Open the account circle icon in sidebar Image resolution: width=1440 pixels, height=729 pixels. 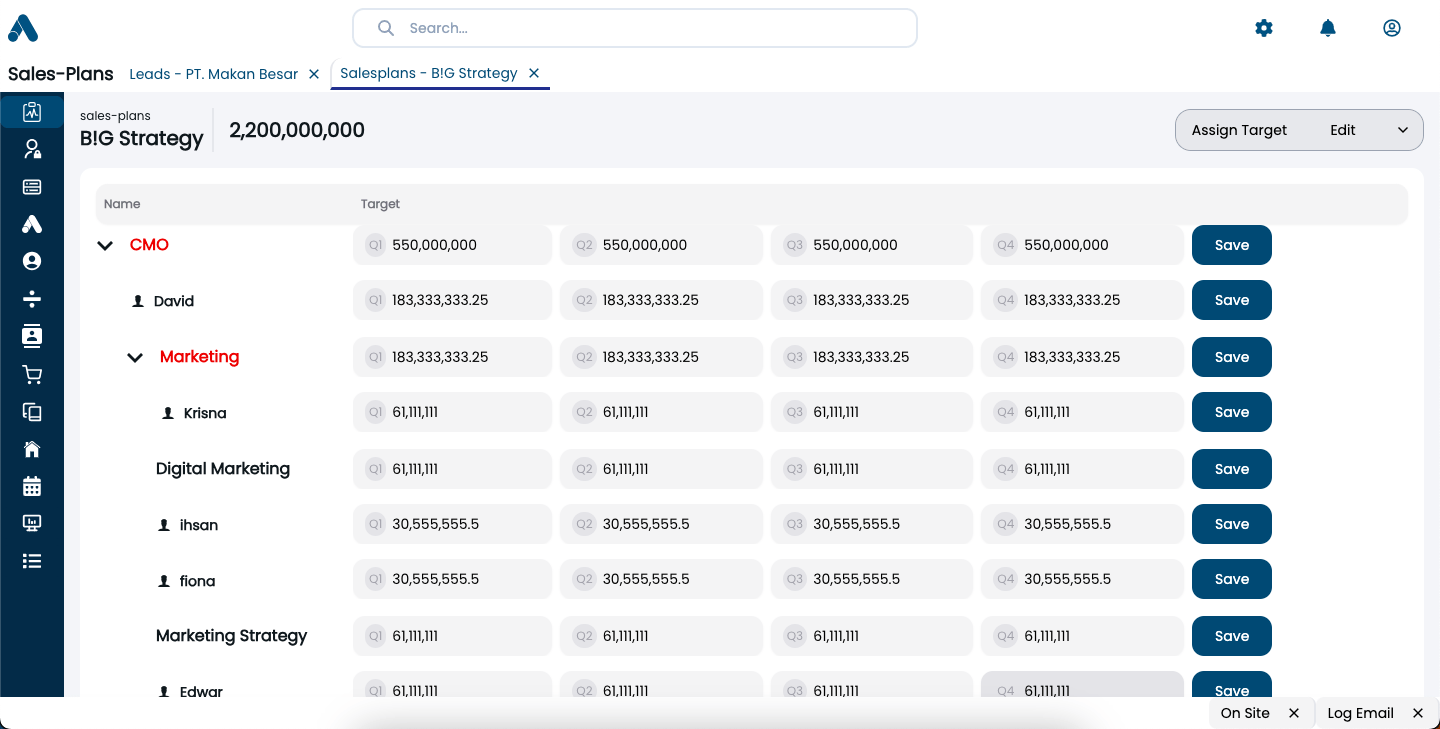click(32, 261)
